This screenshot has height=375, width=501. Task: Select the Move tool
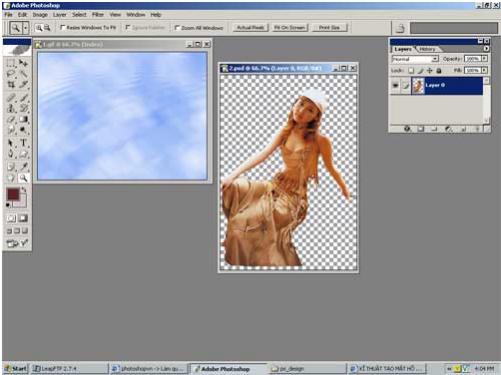pyautogui.click(x=23, y=63)
